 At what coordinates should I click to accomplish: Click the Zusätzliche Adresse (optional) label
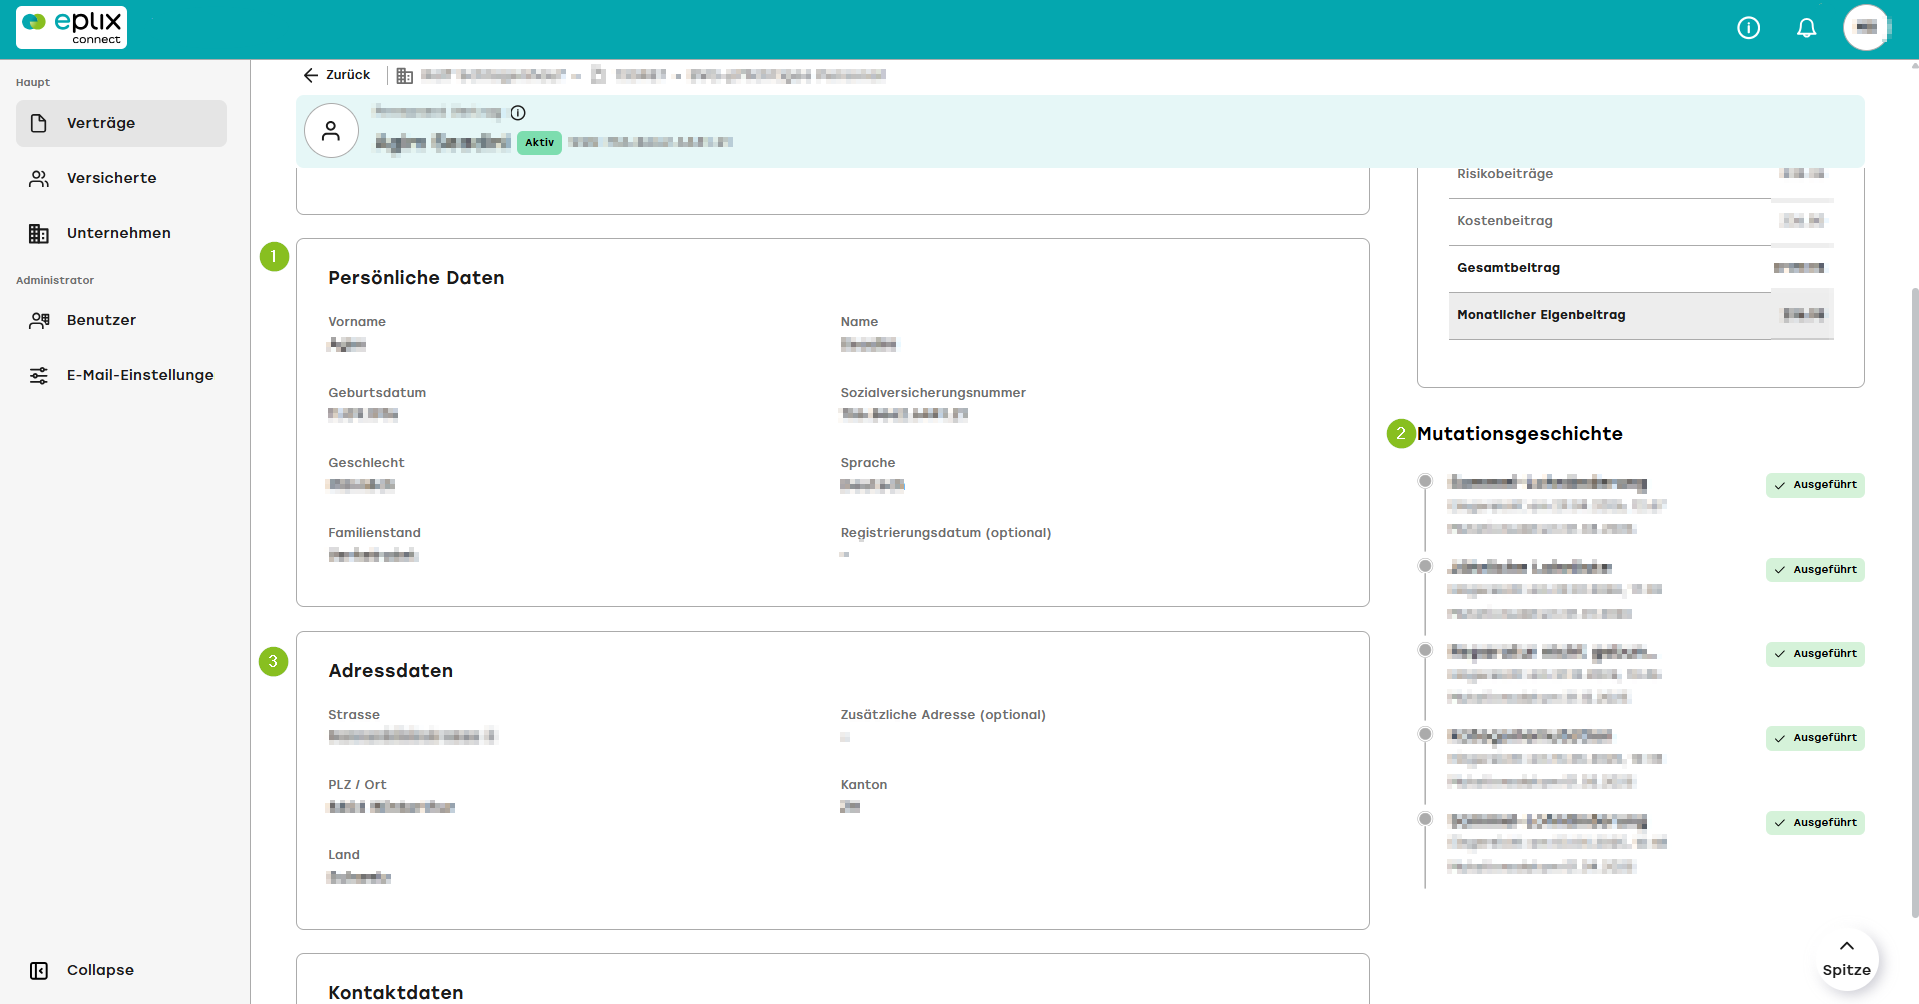943,715
